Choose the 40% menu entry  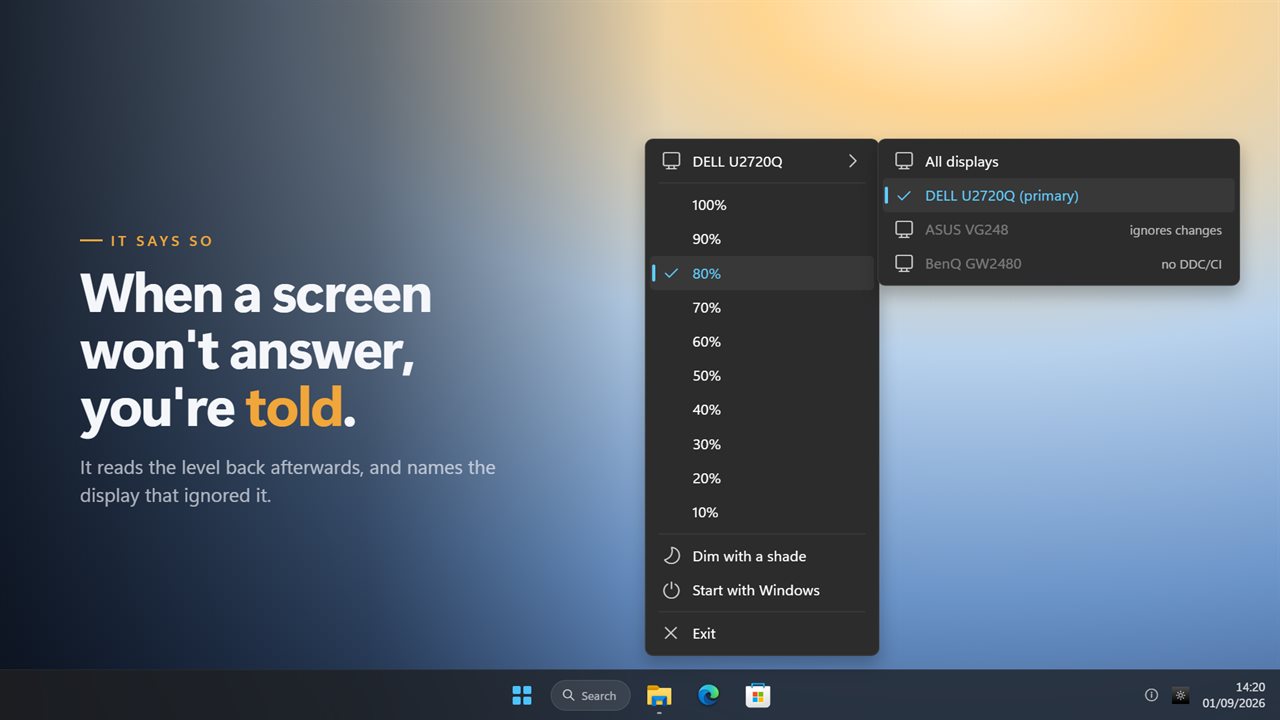(x=762, y=409)
